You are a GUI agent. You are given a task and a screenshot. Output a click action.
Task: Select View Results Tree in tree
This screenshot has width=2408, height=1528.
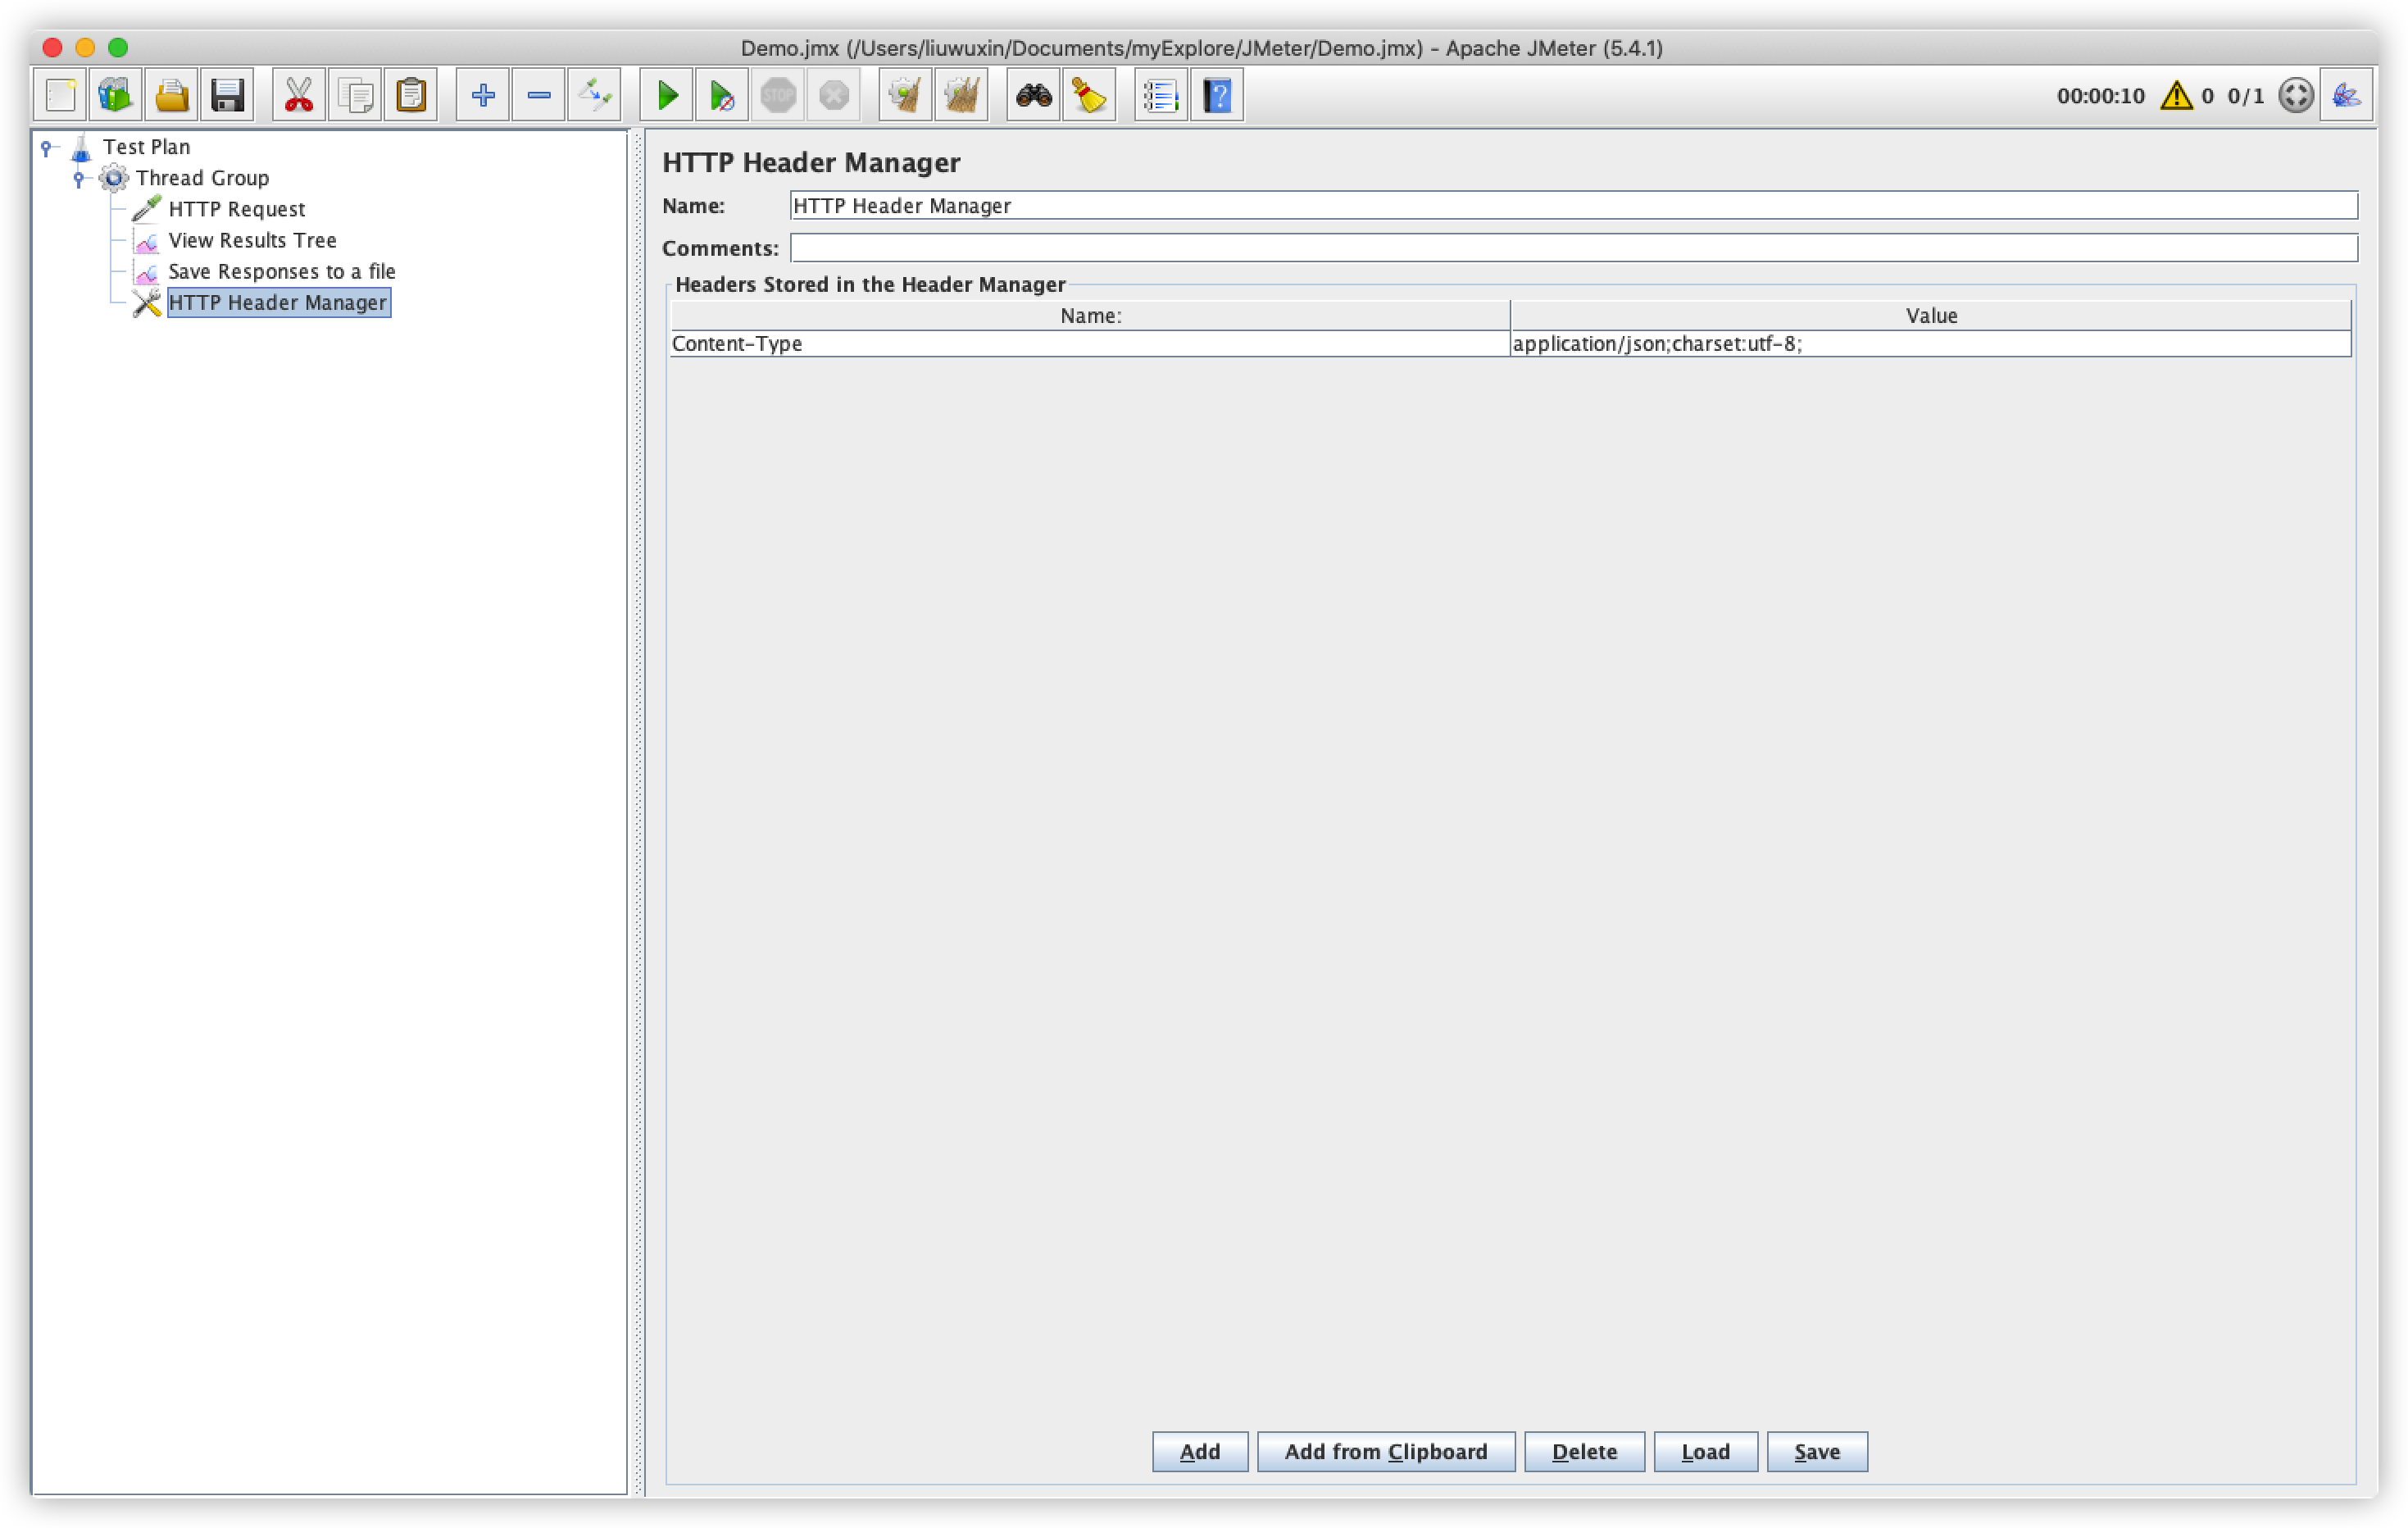coord(252,240)
